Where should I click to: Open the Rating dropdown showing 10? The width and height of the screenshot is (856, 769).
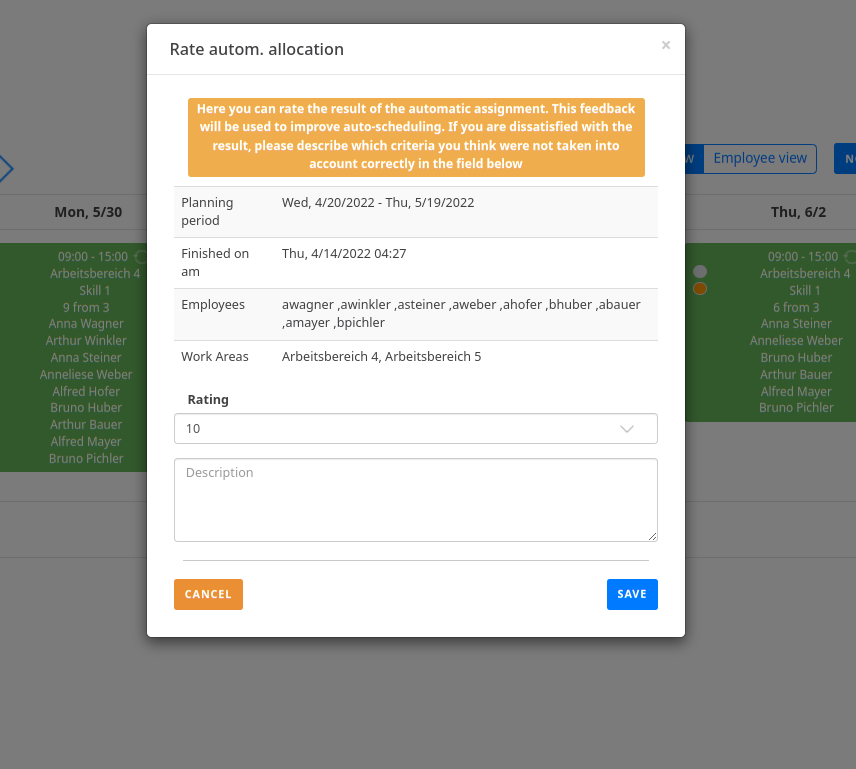point(415,428)
